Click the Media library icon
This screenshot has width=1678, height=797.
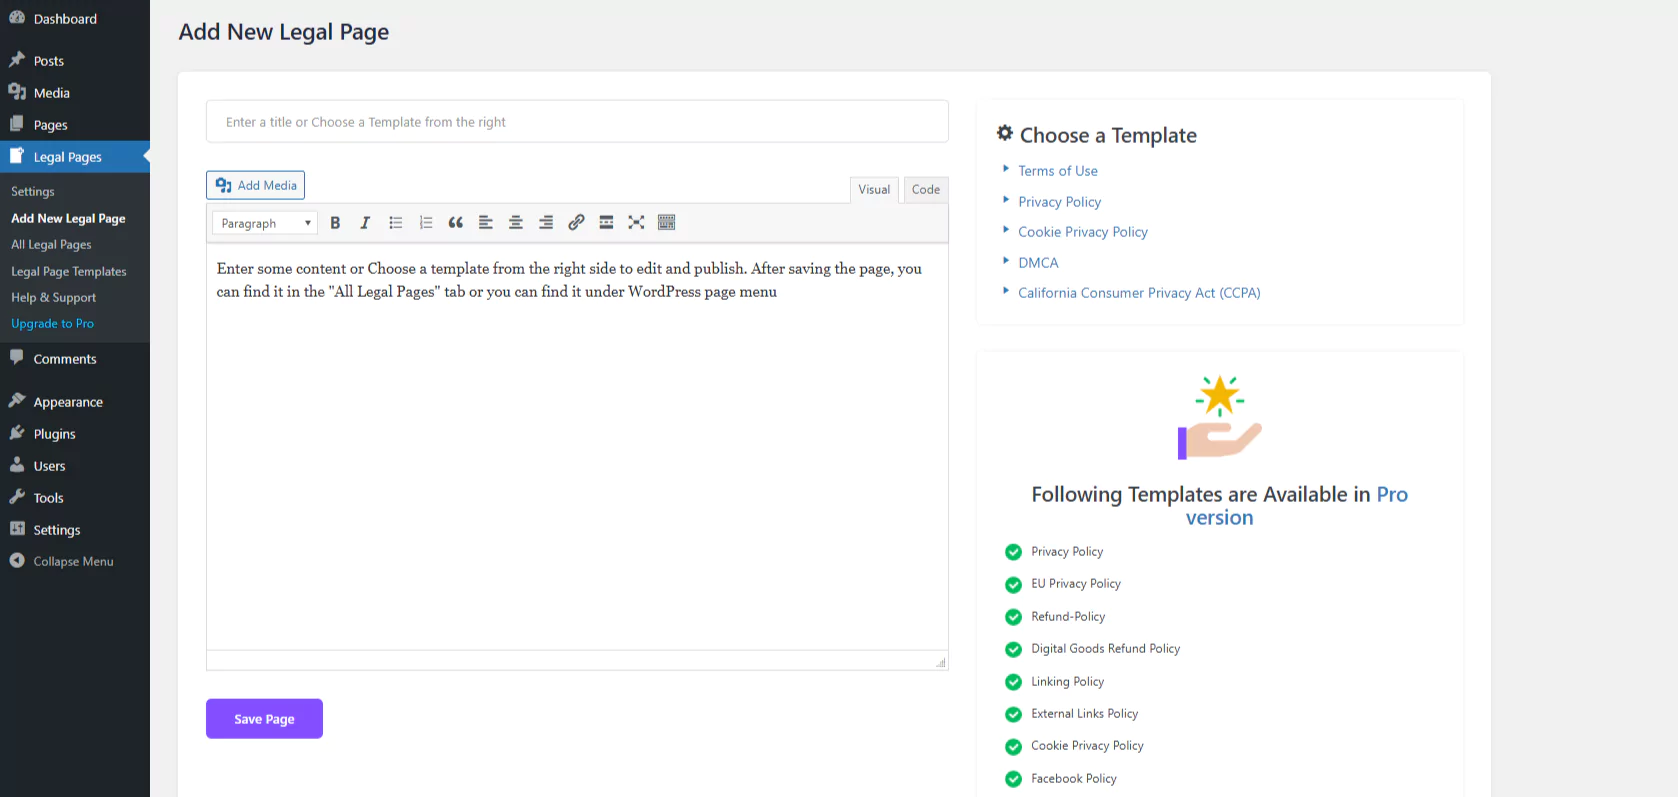pos(17,92)
